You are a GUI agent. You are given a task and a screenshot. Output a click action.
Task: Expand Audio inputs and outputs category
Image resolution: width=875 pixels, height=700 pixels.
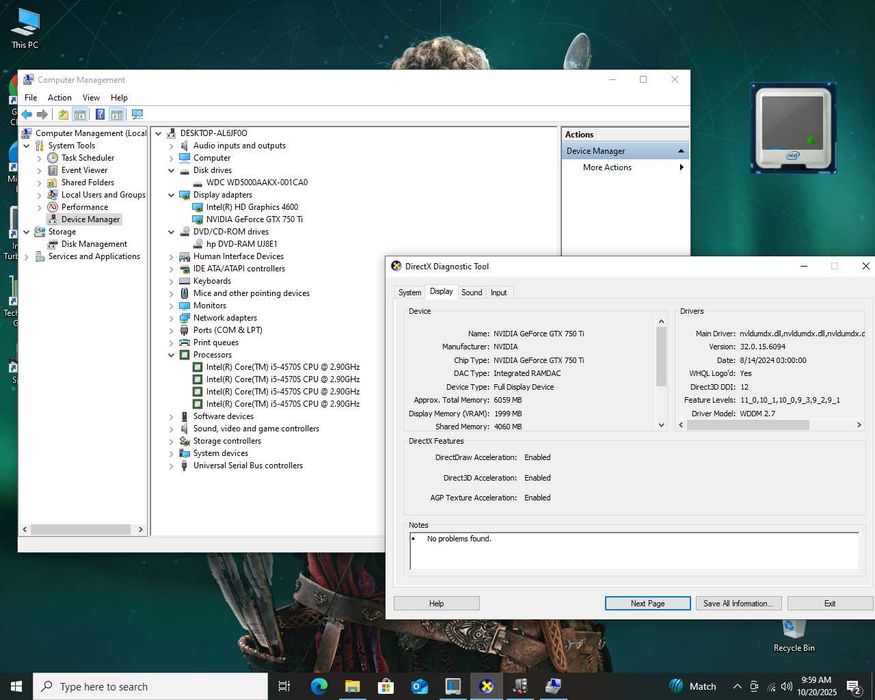[x=171, y=146]
